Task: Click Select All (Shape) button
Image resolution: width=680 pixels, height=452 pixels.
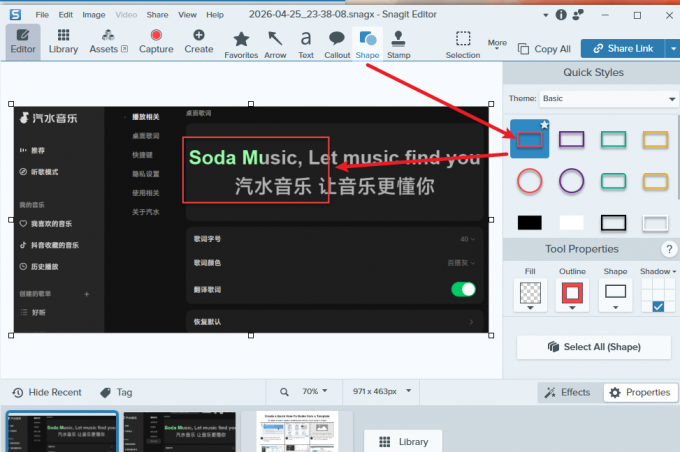Action: tap(594, 347)
